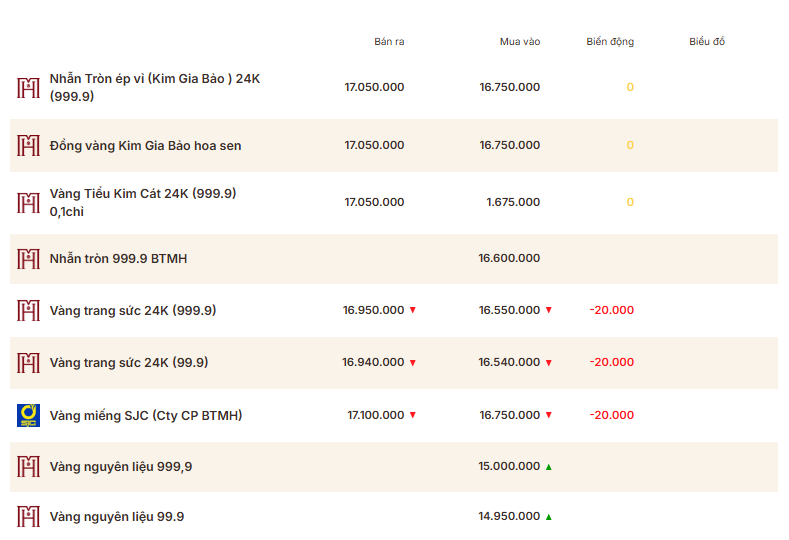This screenshot has width=789, height=540.
Task: Click the Mua vào column header
Action: pyautogui.click(x=519, y=42)
